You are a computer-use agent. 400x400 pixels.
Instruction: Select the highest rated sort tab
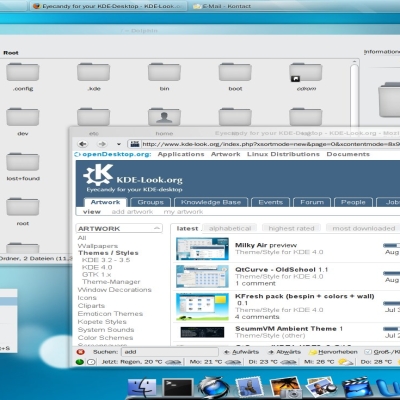[x=291, y=228]
